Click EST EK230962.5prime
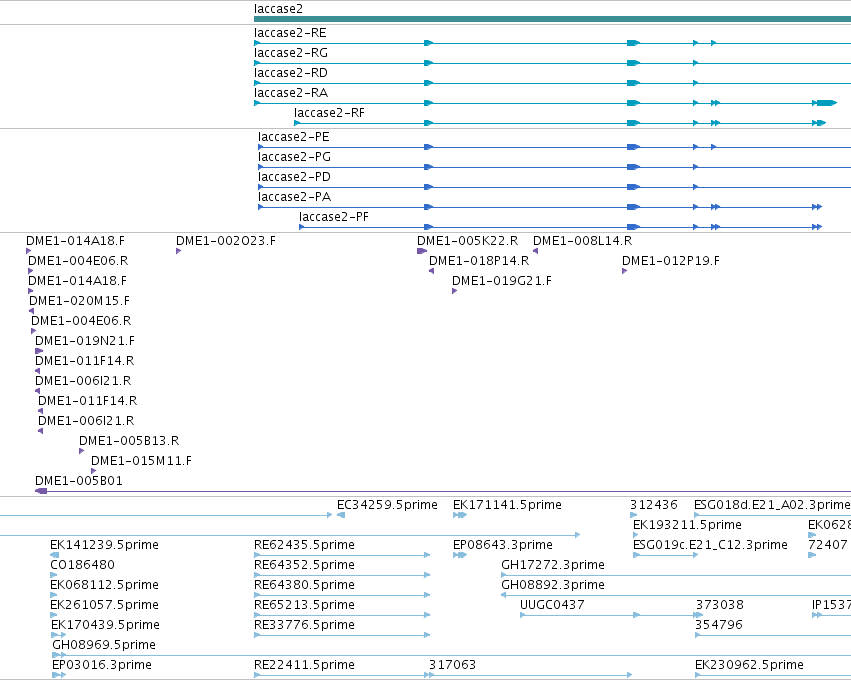Screen dimensions: 851x680 (x=749, y=666)
